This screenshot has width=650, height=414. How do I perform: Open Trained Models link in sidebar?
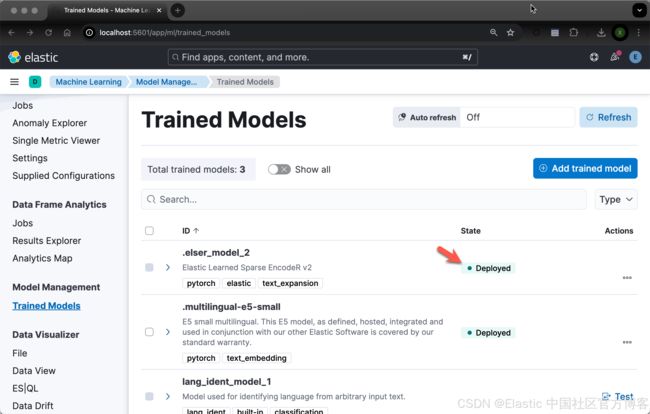(x=46, y=306)
